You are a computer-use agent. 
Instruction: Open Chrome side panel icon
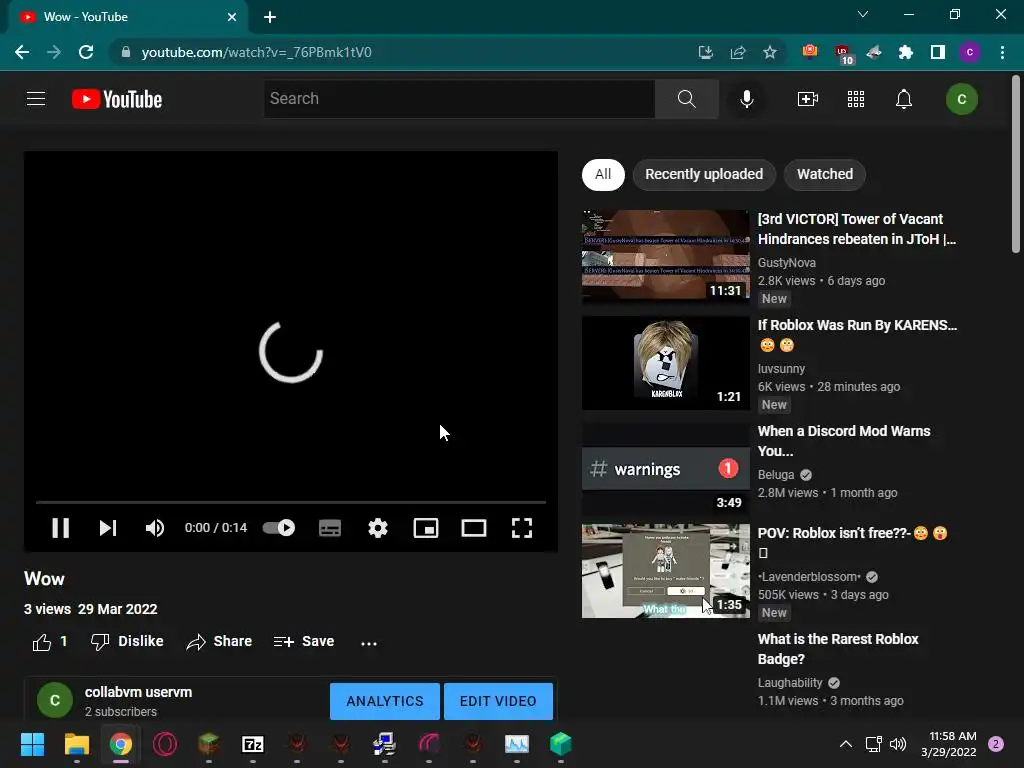tap(938, 52)
